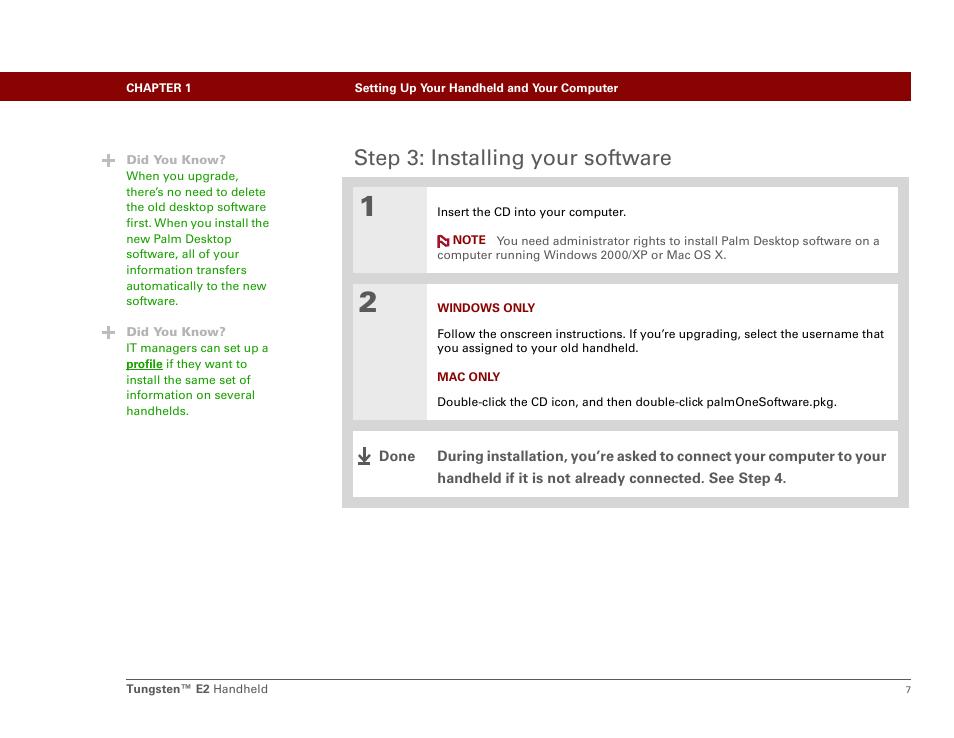Screen dimensions: 954x738
Task: Click the plus icon beside the first Did You Know
Action: click(x=108, y=161)
